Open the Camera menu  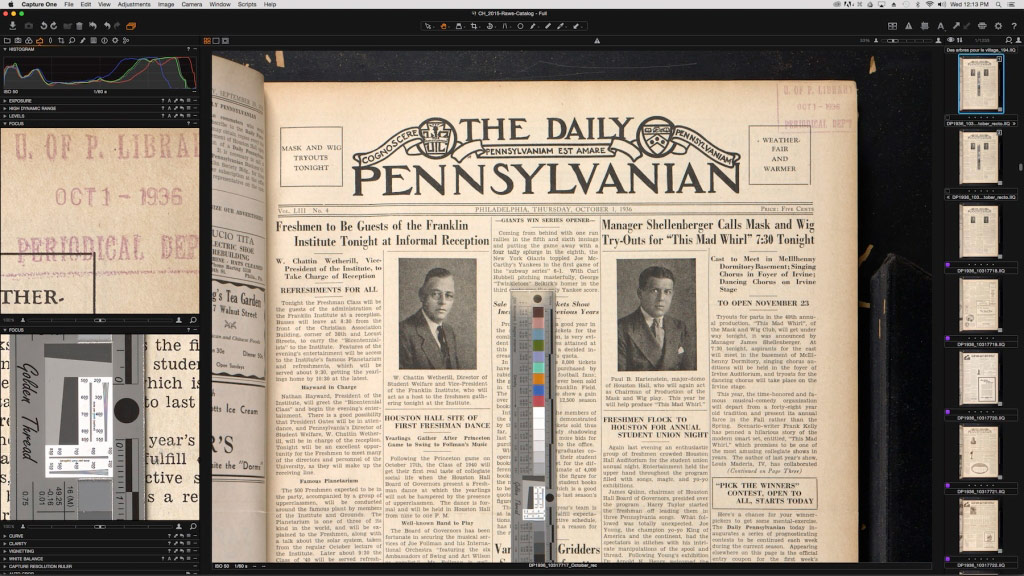(191, 5)
